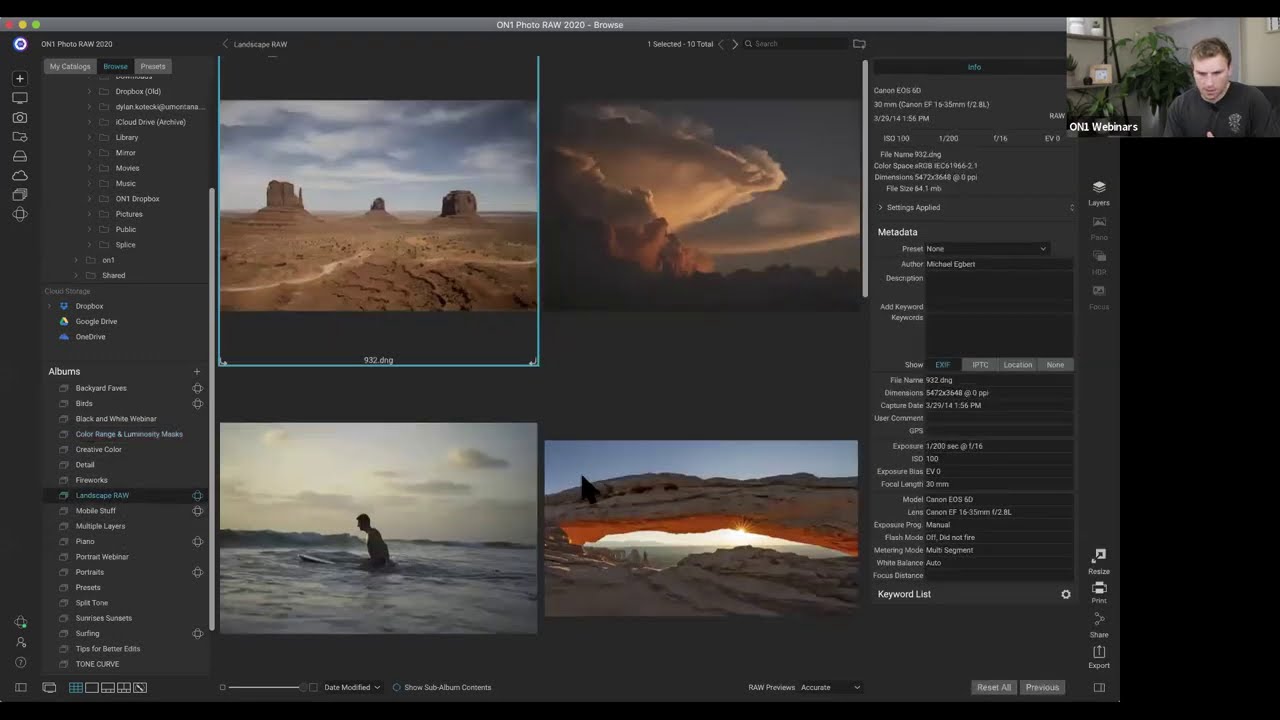1280x720 pixels.
Task: Go to the previous photo arrow
Action: [721, 44]
